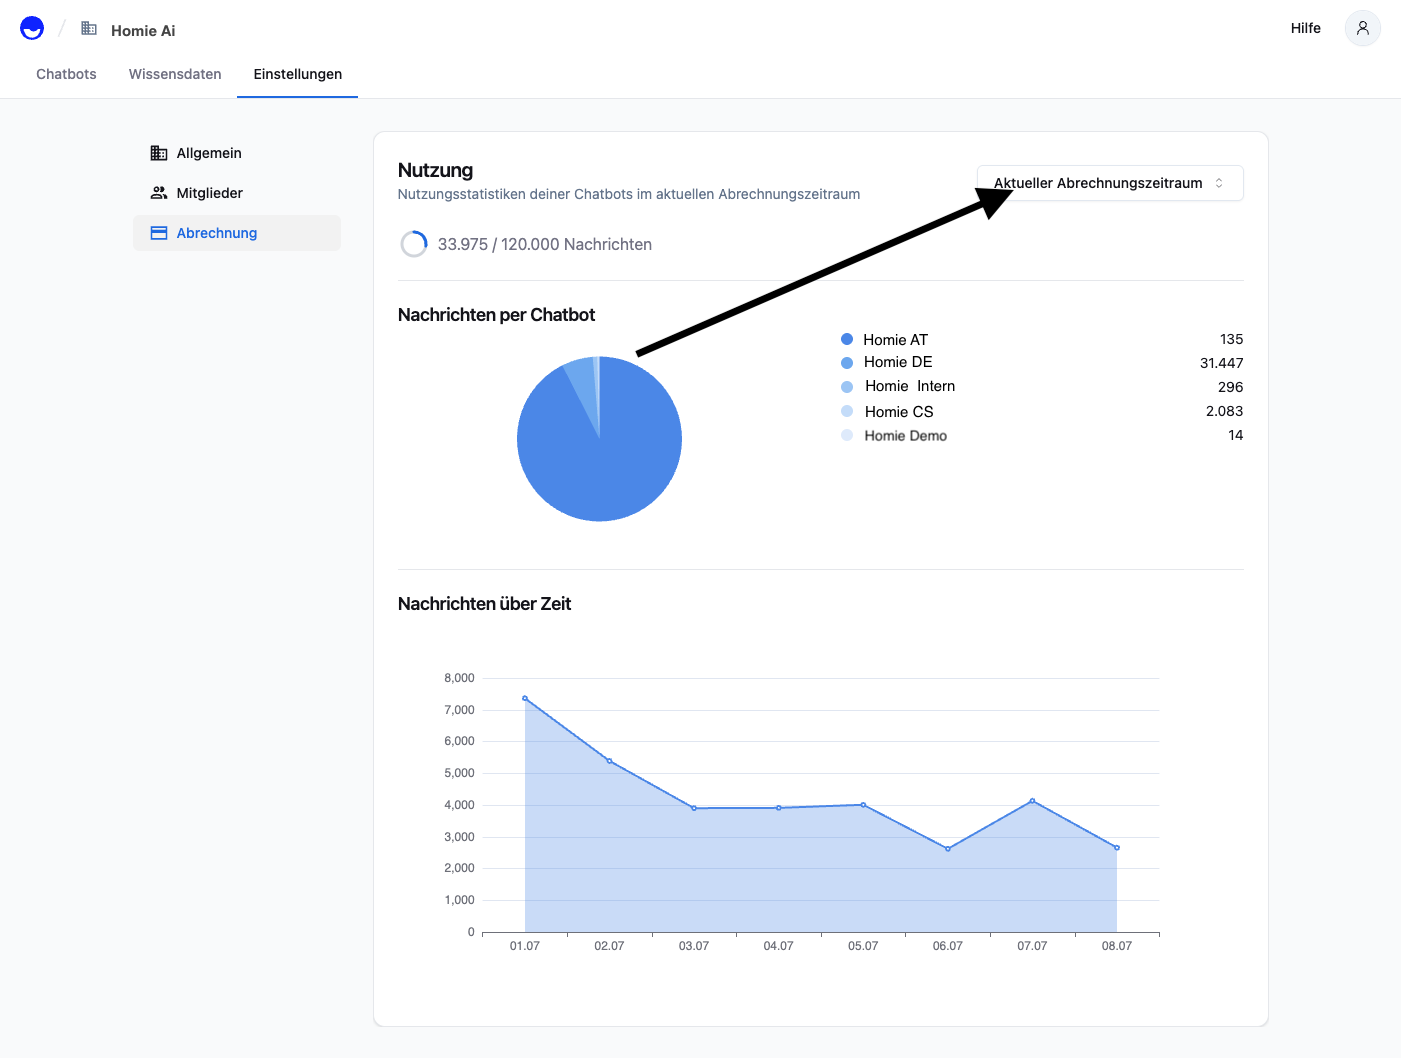Click the blue Homie logo icon
1401x1058 pixels.
pyautogui.click(x=32, y=28)
